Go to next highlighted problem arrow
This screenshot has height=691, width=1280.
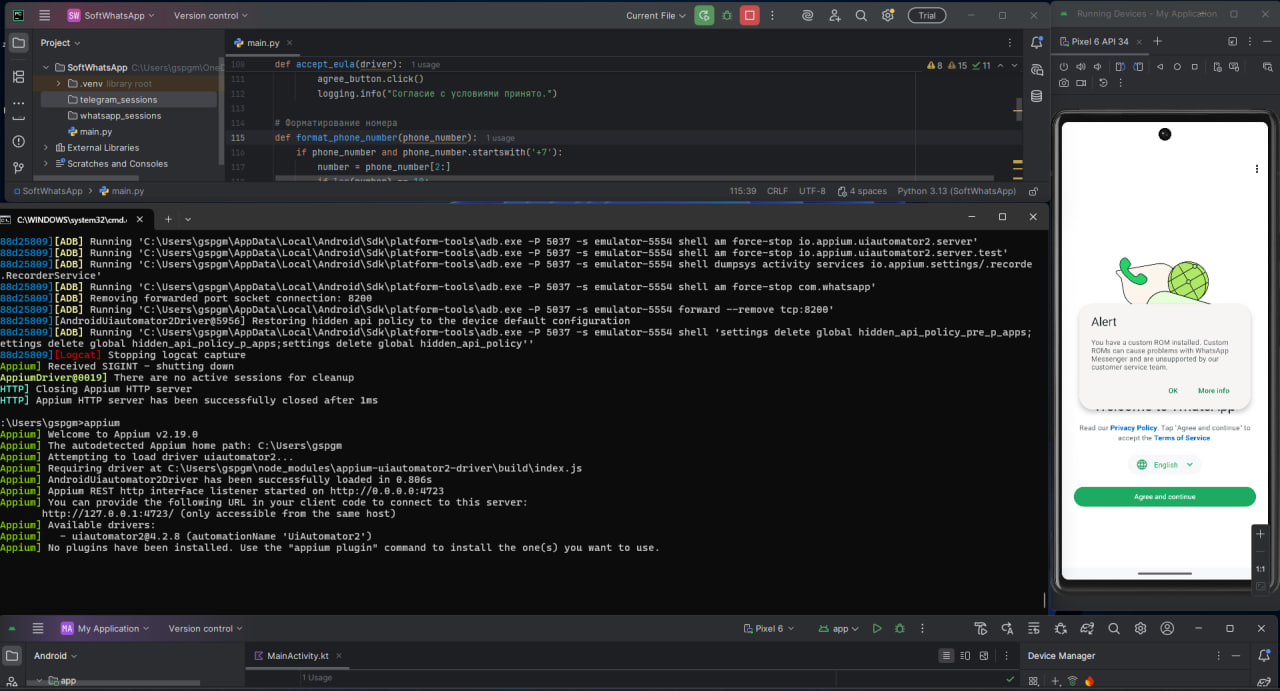tap(1014, 65)
